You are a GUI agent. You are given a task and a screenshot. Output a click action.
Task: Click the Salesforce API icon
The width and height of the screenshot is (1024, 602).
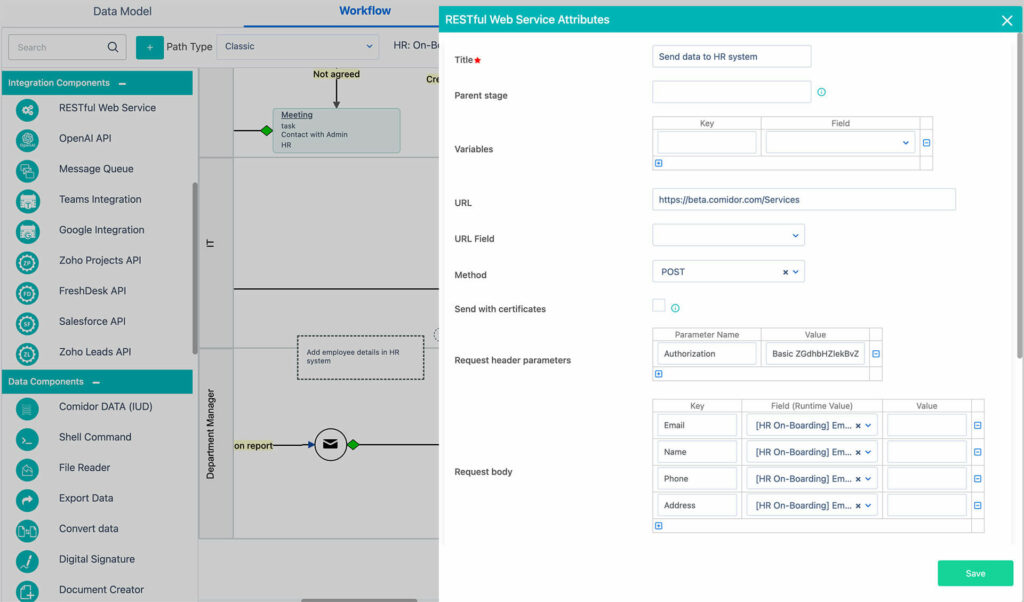pos(28,323)
